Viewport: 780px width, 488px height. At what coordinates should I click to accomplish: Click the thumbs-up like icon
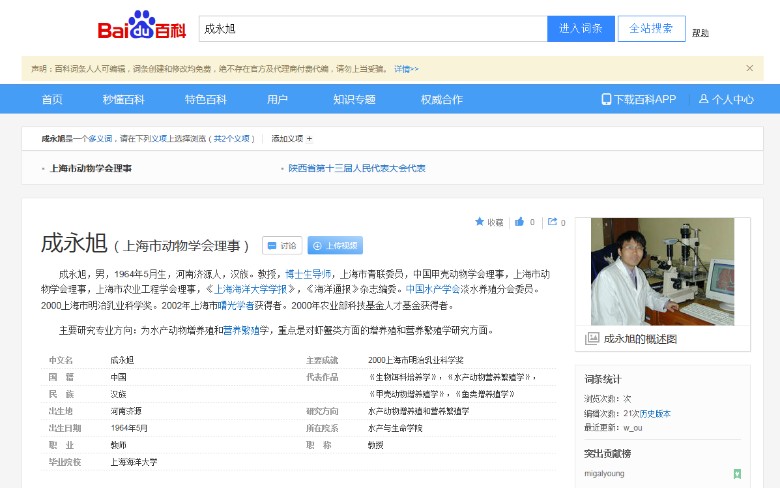pos(519,222)
